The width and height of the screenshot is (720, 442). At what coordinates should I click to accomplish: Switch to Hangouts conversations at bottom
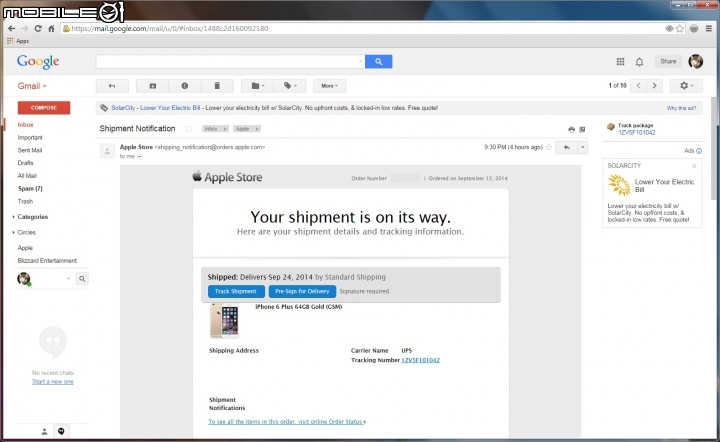pyautogui.click(x=61, y=431)
